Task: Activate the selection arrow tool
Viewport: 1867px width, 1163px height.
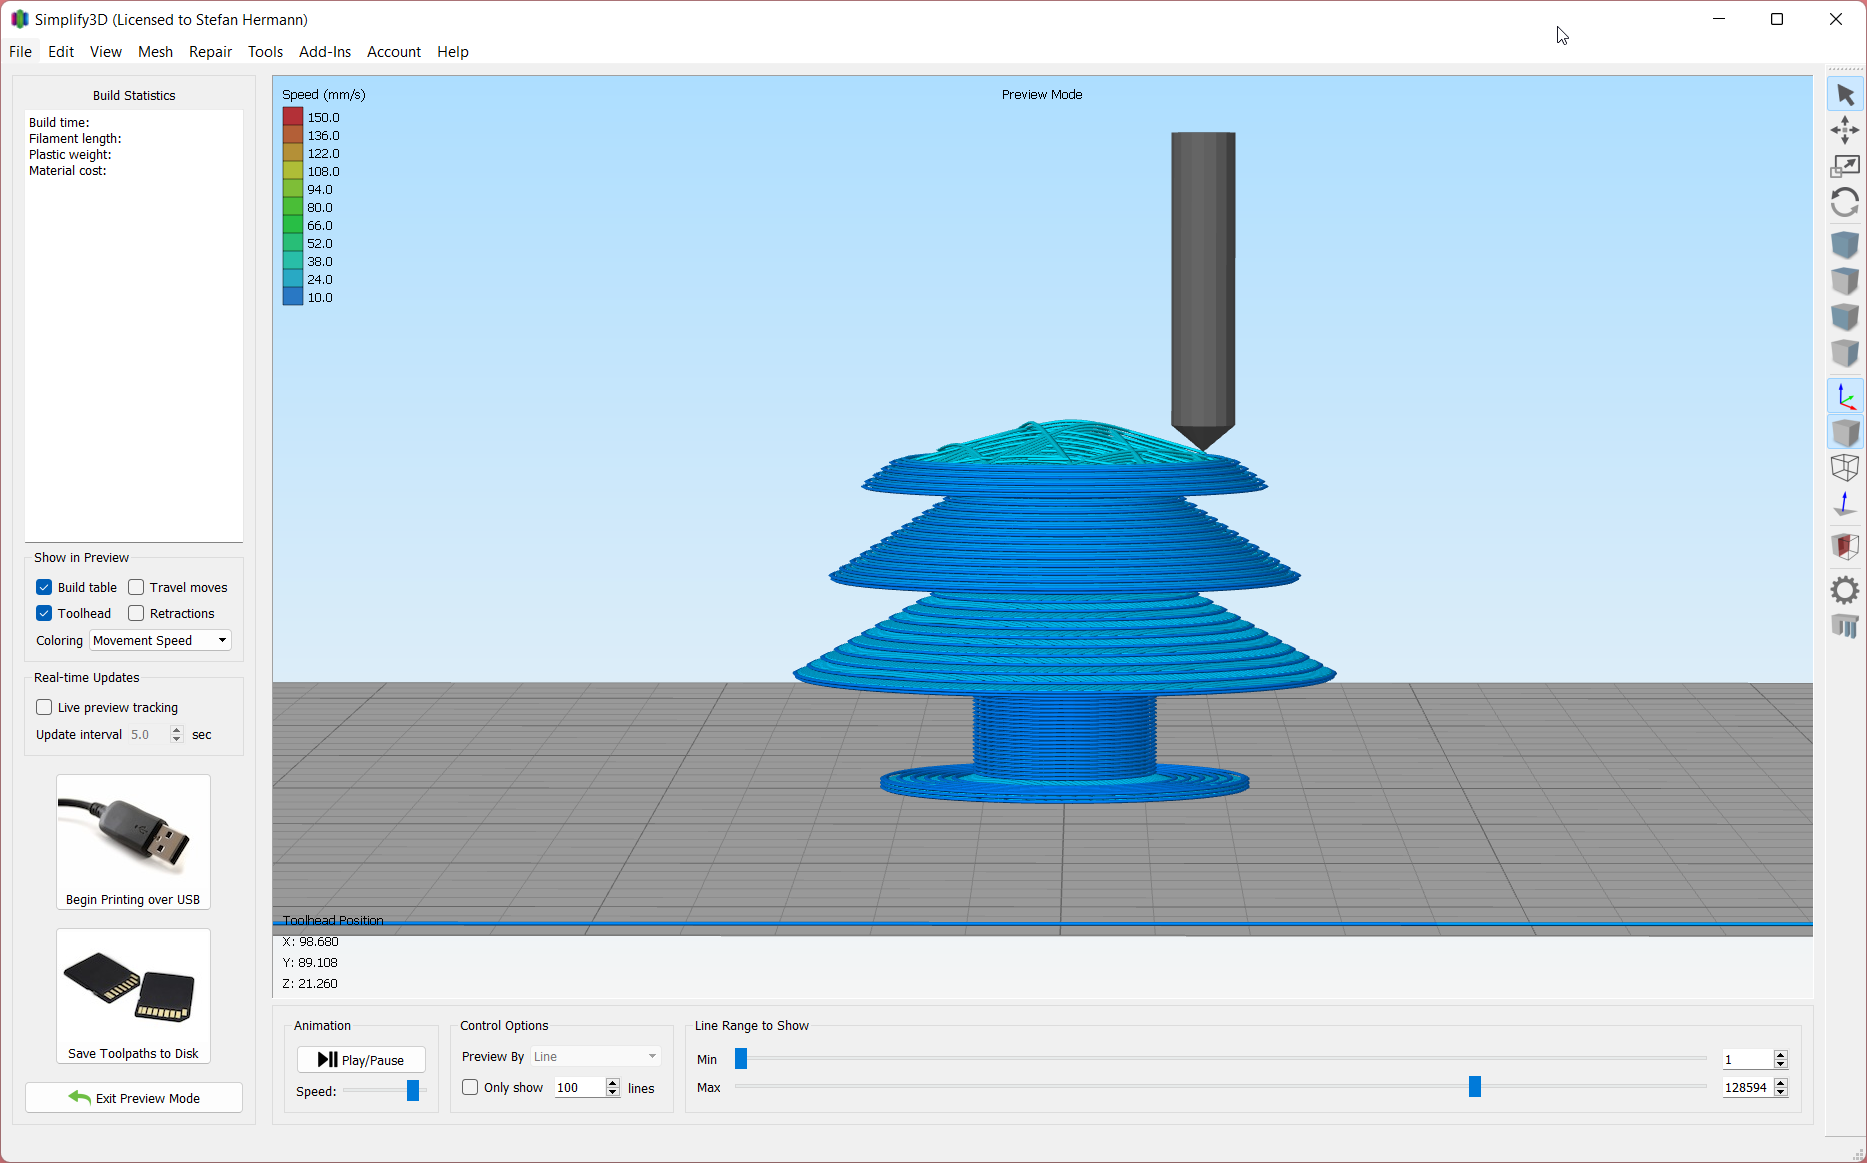Action: point(1845,93)
